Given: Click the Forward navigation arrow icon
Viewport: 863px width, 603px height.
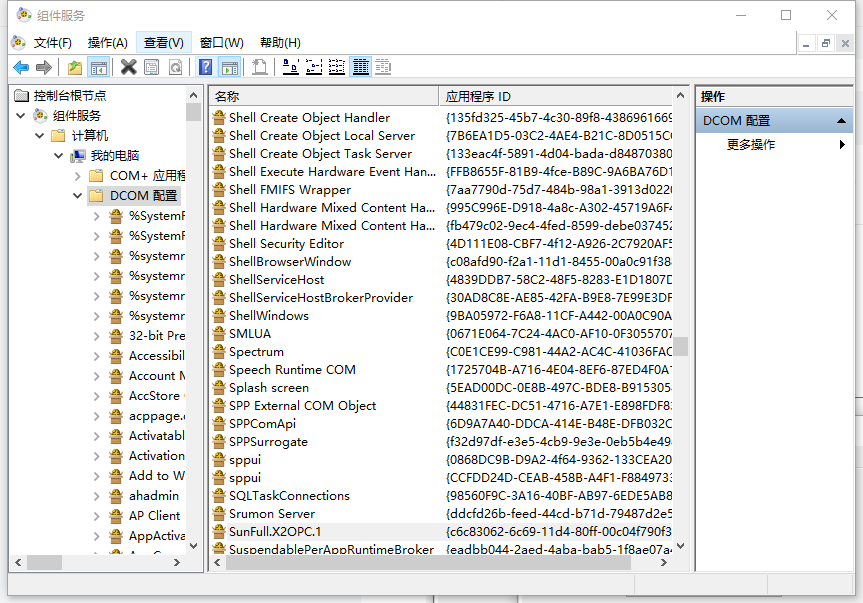Looking at the screenshot, I should pos(44,67).
